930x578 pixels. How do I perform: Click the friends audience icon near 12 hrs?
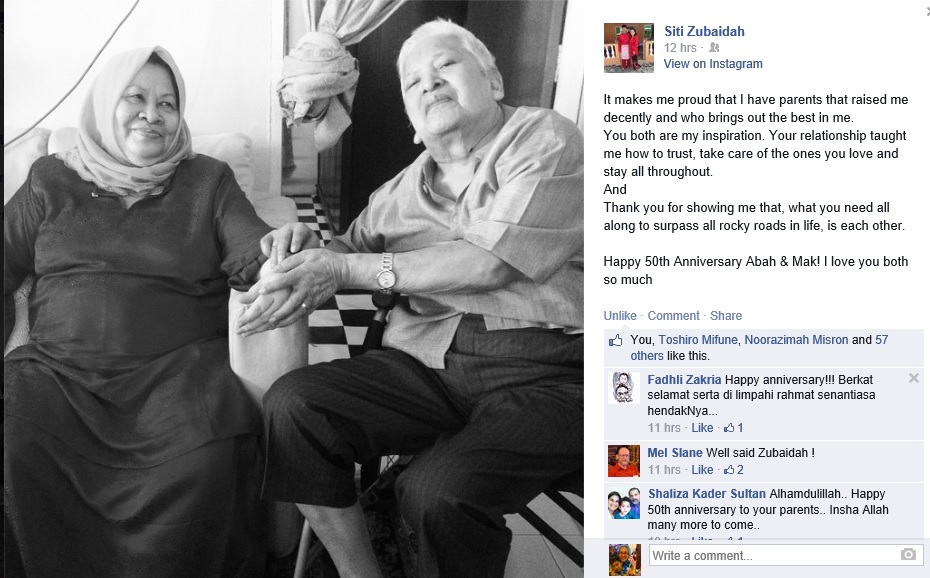click(x=714, y=47)
